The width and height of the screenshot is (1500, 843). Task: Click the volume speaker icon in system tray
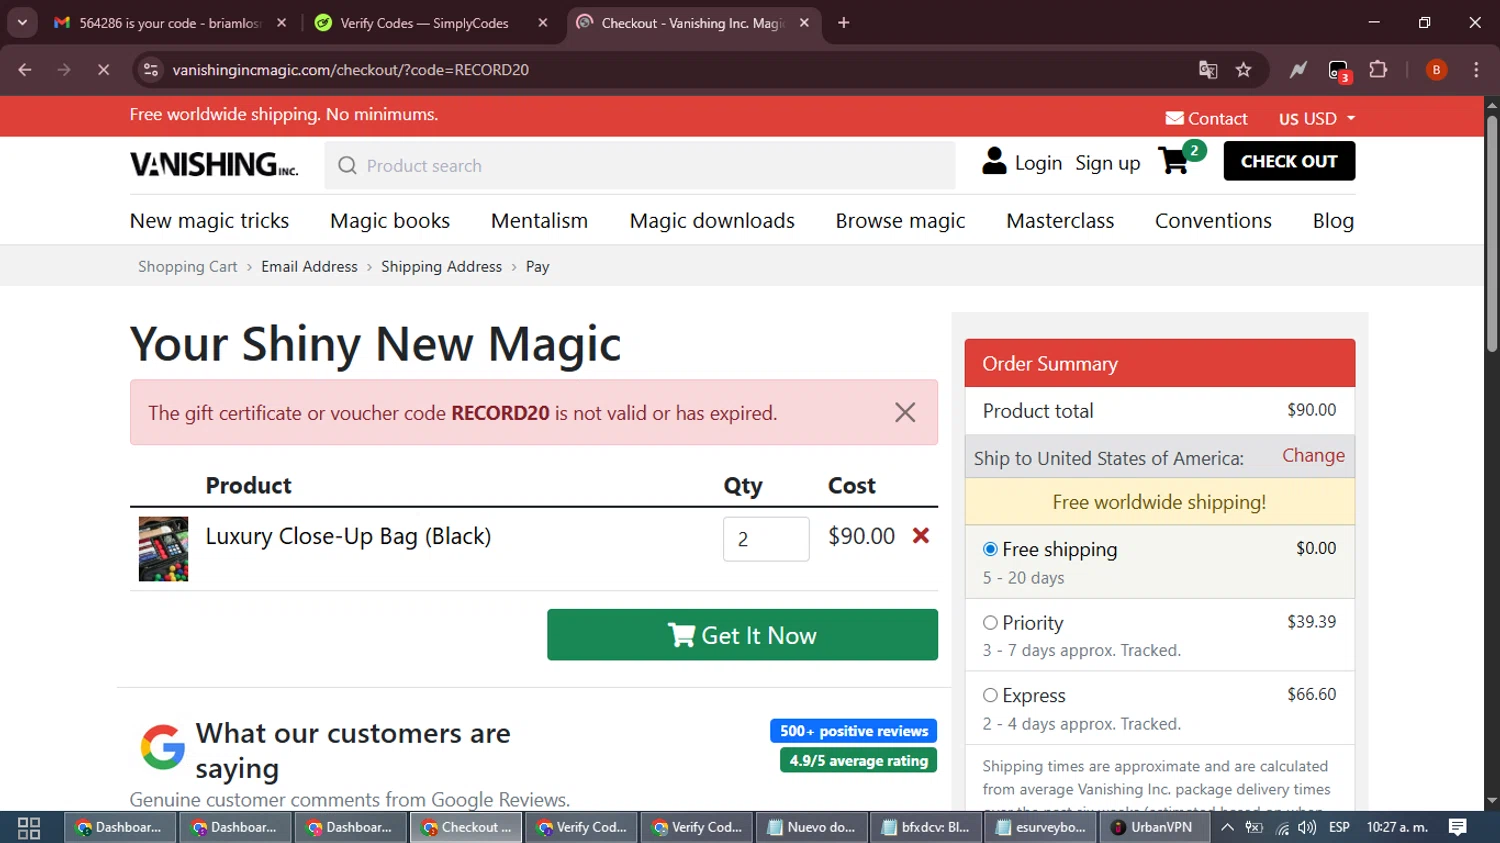click(1307, 827)
